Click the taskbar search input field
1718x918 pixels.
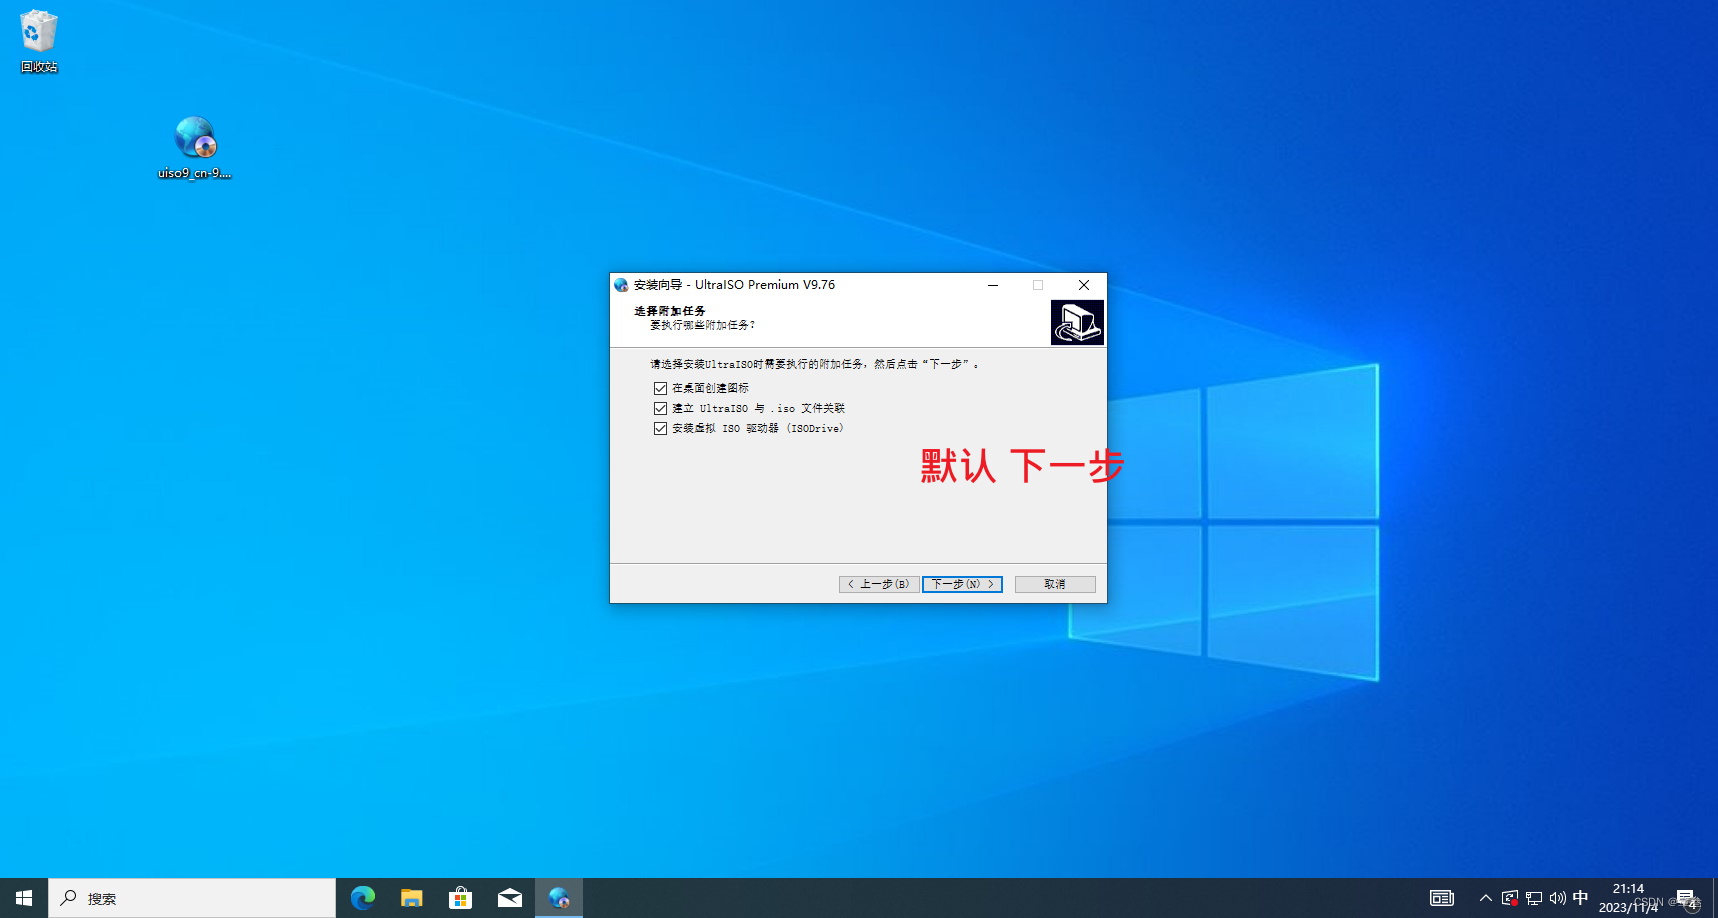click(x=192, y=898)
